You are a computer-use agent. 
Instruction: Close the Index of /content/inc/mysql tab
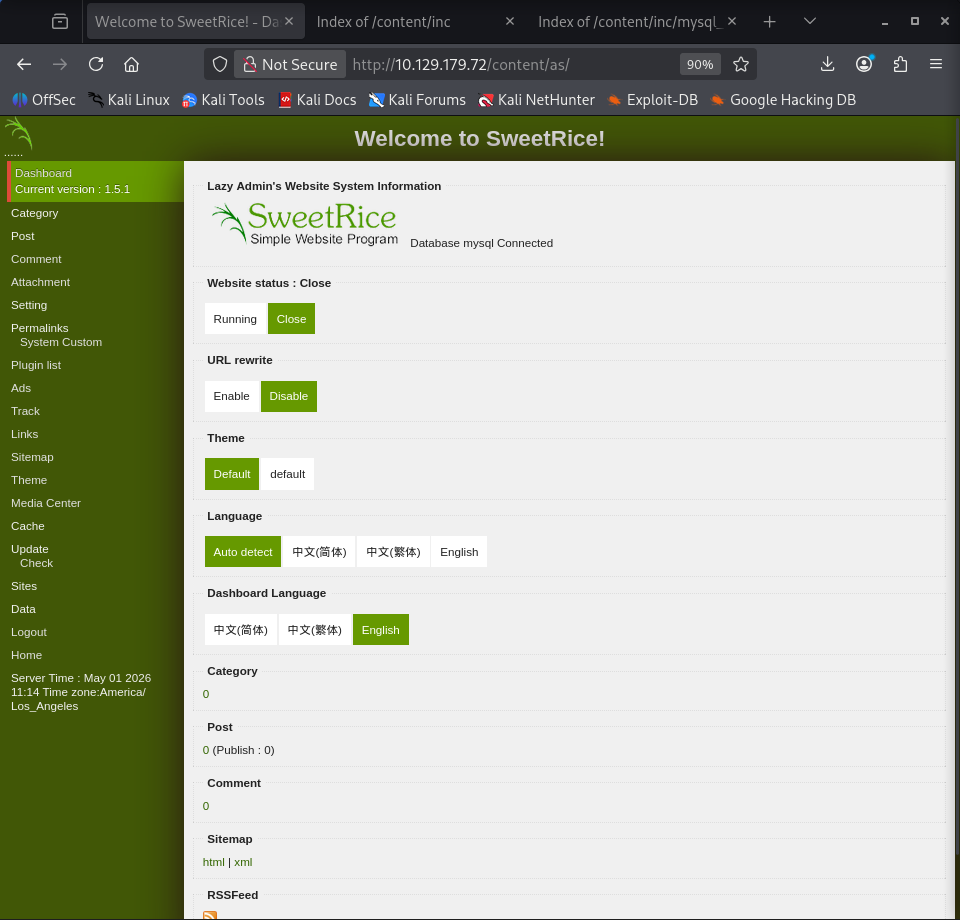point(732,21)
